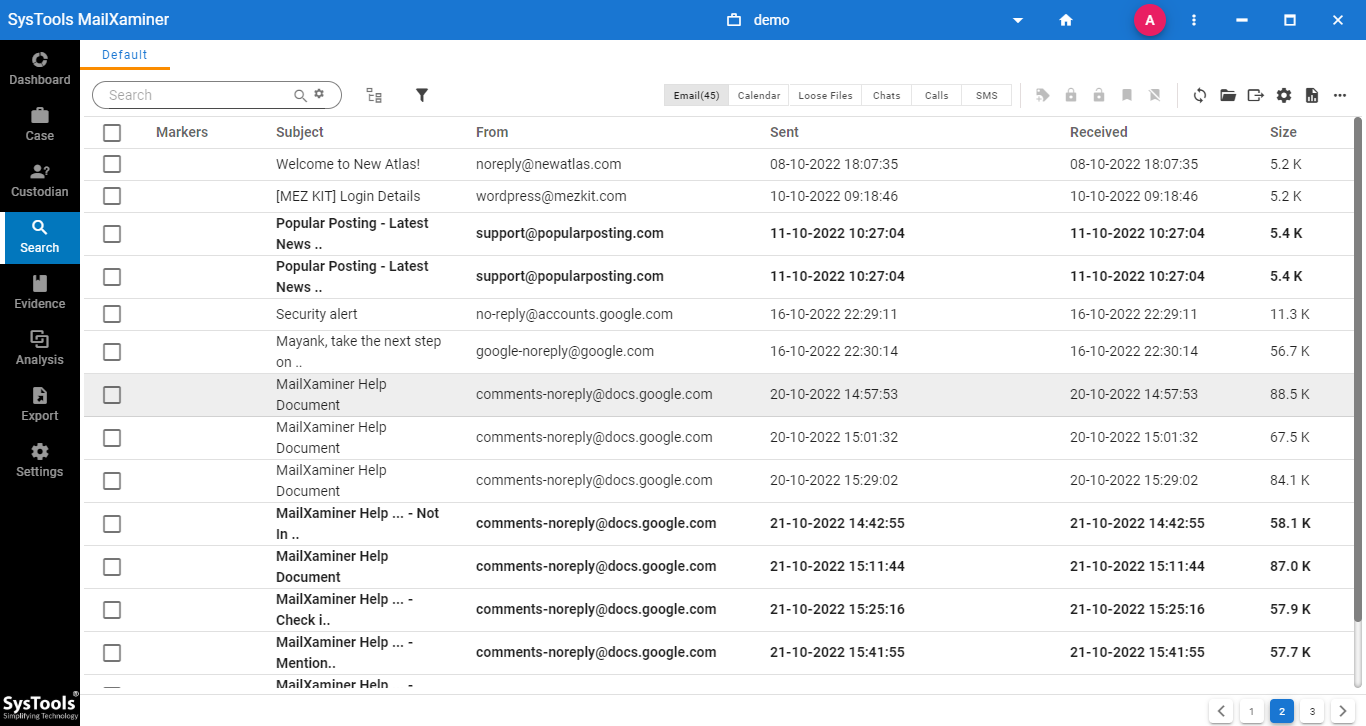Click the first lock icon in toolbar
Viewport: 1366px width, 726px height.
pos(1071,95)
